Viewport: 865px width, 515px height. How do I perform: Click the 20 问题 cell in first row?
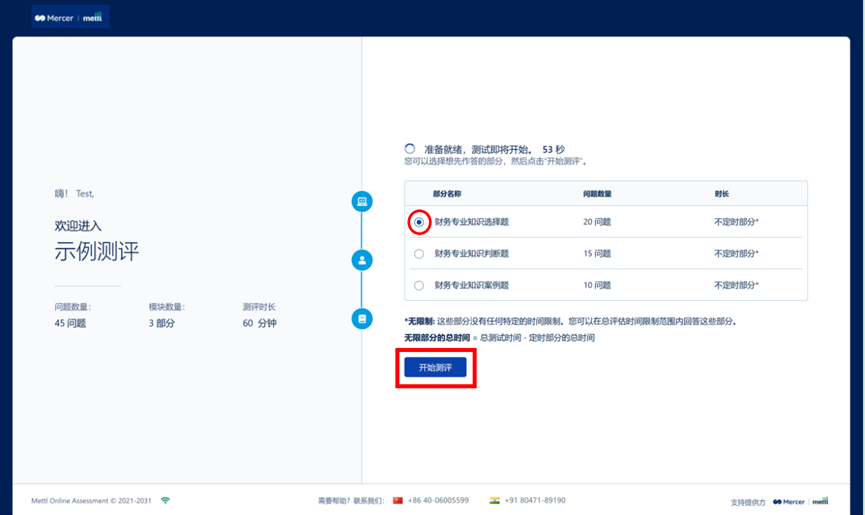pyautogui.click(x=597, y=222)
